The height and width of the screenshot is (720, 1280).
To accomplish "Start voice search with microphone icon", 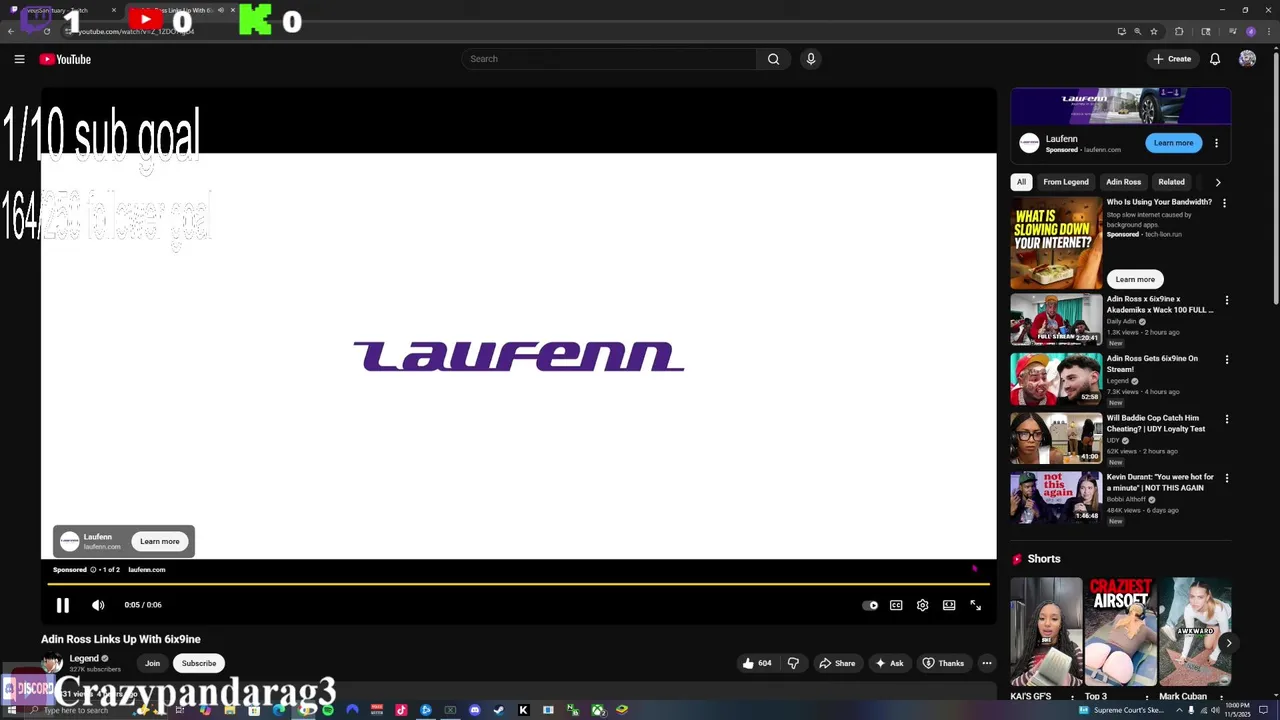I will click(811, 59).
